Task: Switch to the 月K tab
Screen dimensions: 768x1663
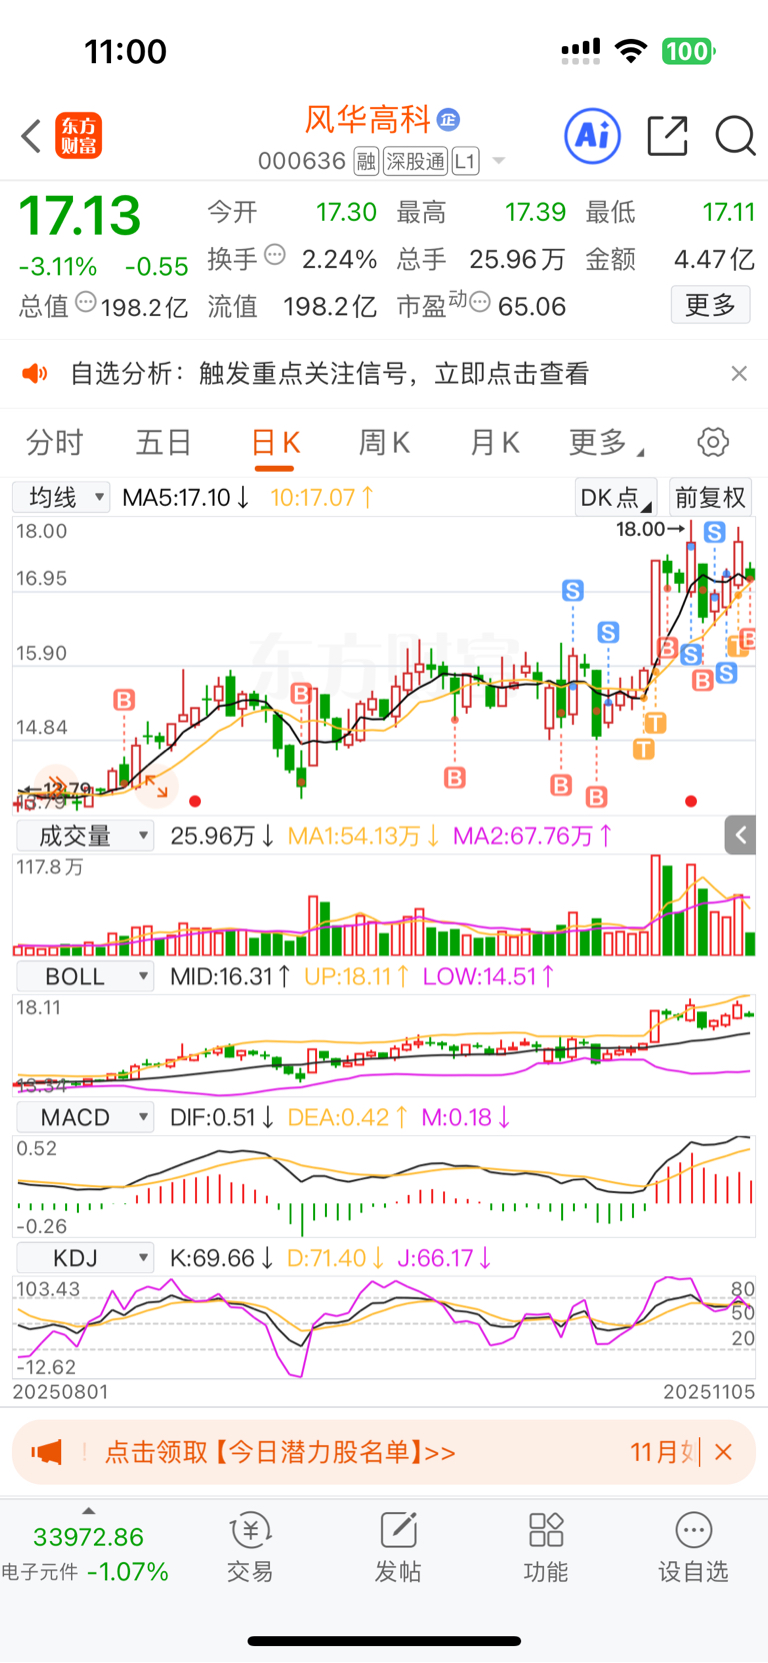Action: 495,442
